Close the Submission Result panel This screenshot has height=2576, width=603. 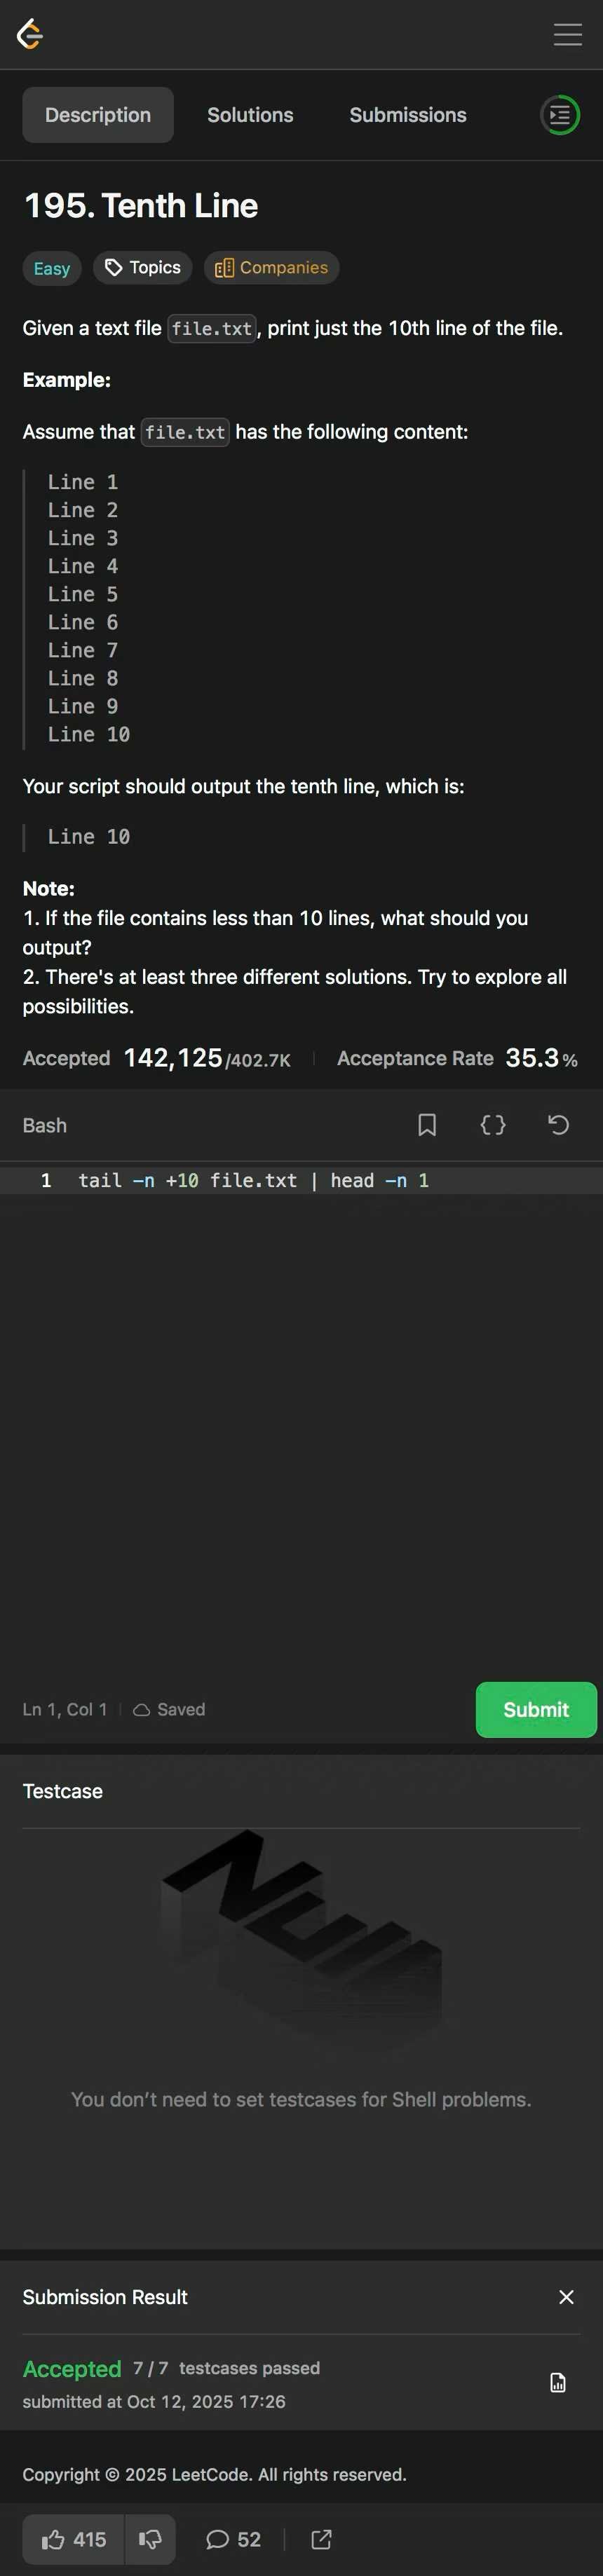point(566,2297)
